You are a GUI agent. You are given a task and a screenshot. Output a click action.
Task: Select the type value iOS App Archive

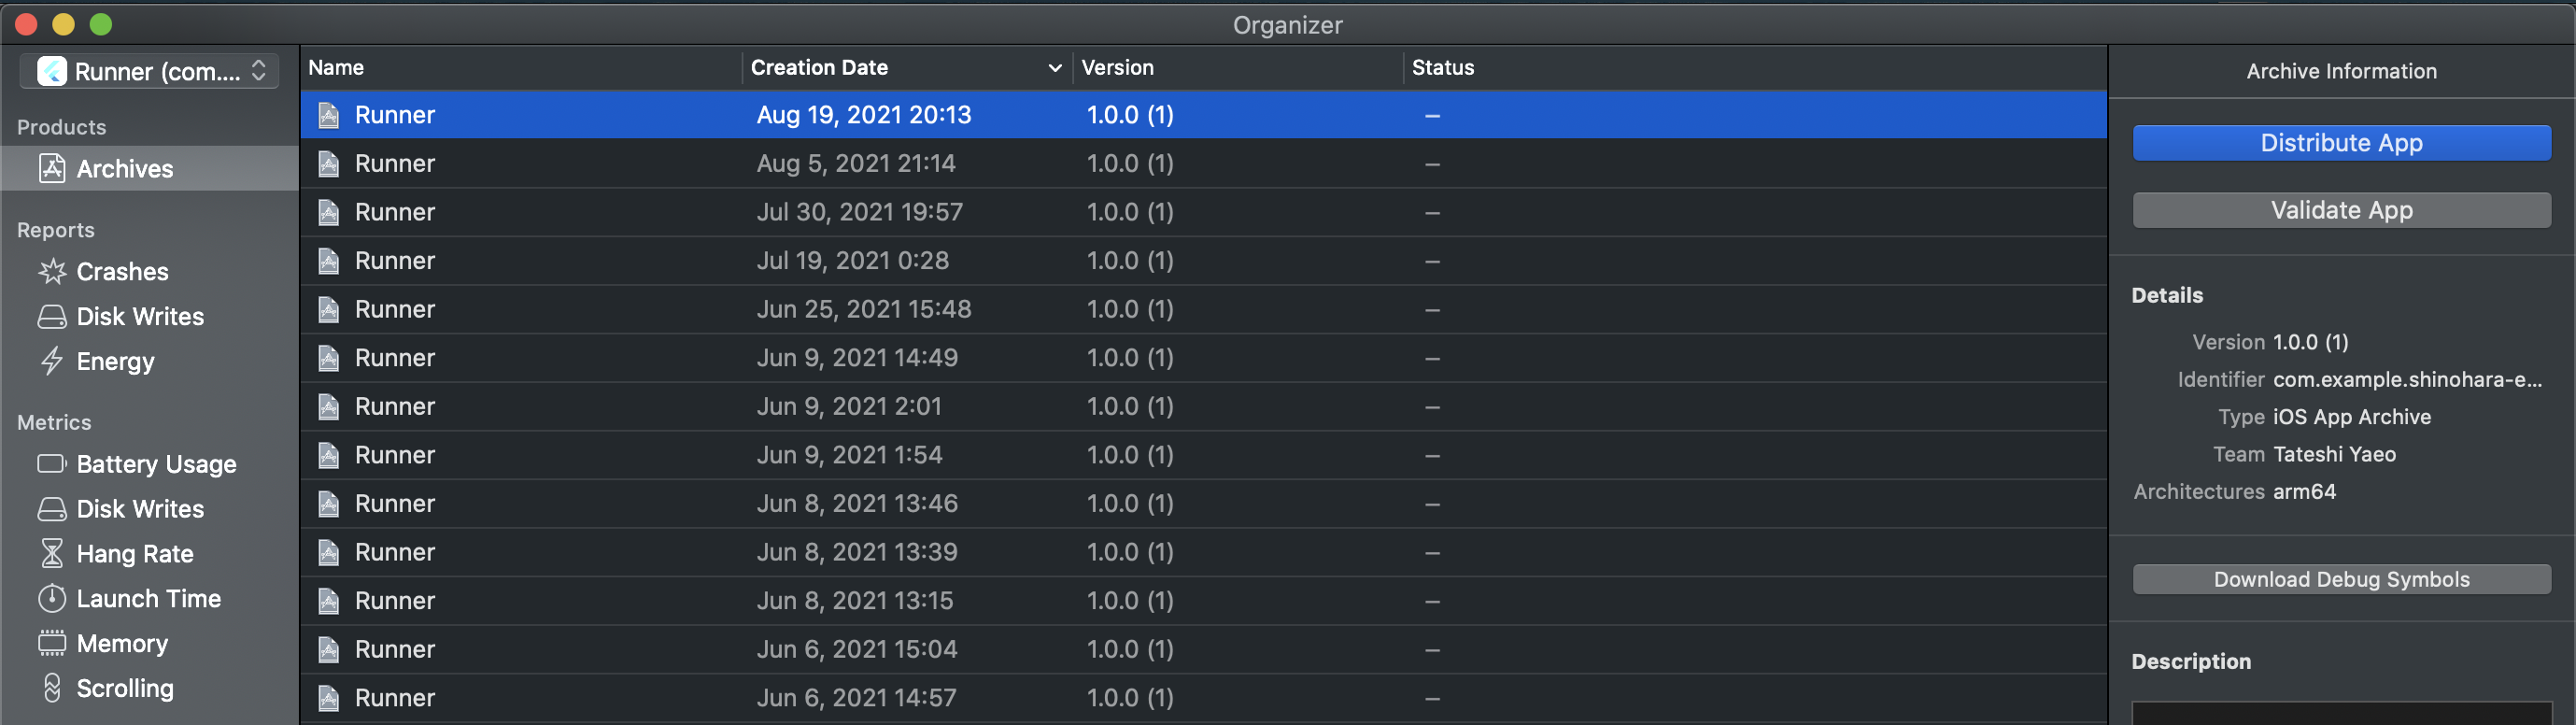click(2352, 417)
